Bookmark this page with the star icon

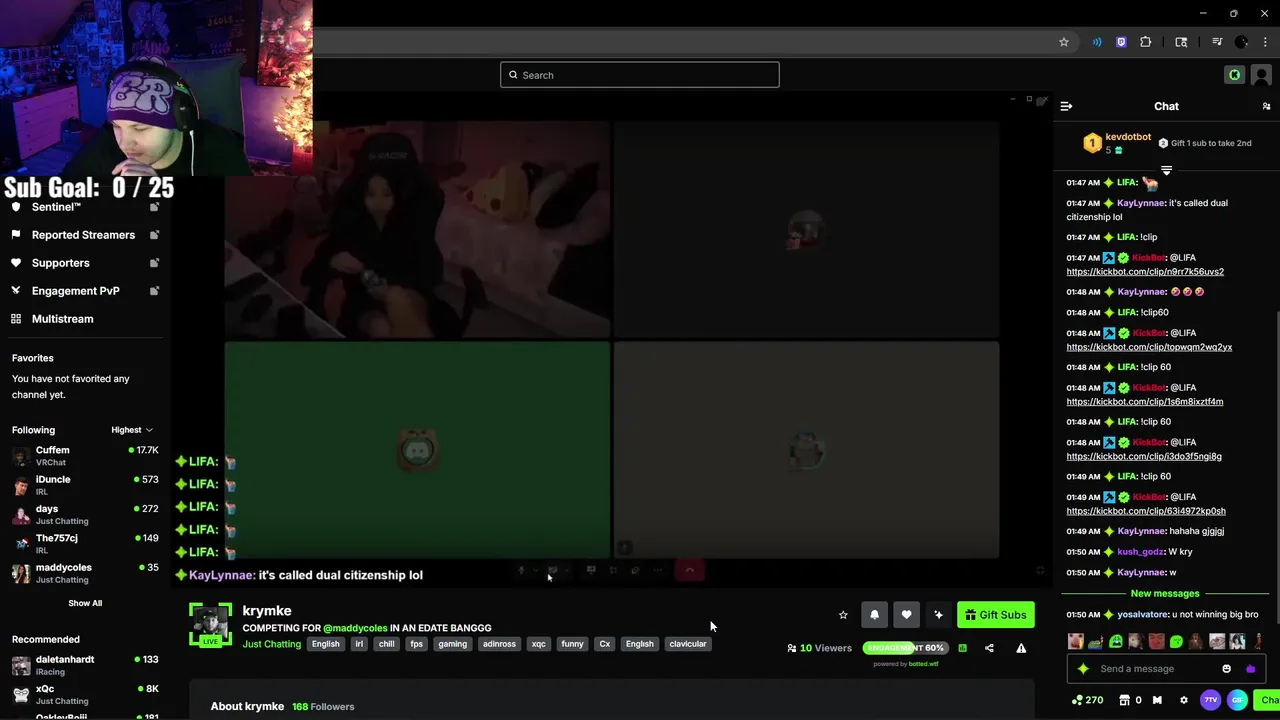(x=1064, y=42)
